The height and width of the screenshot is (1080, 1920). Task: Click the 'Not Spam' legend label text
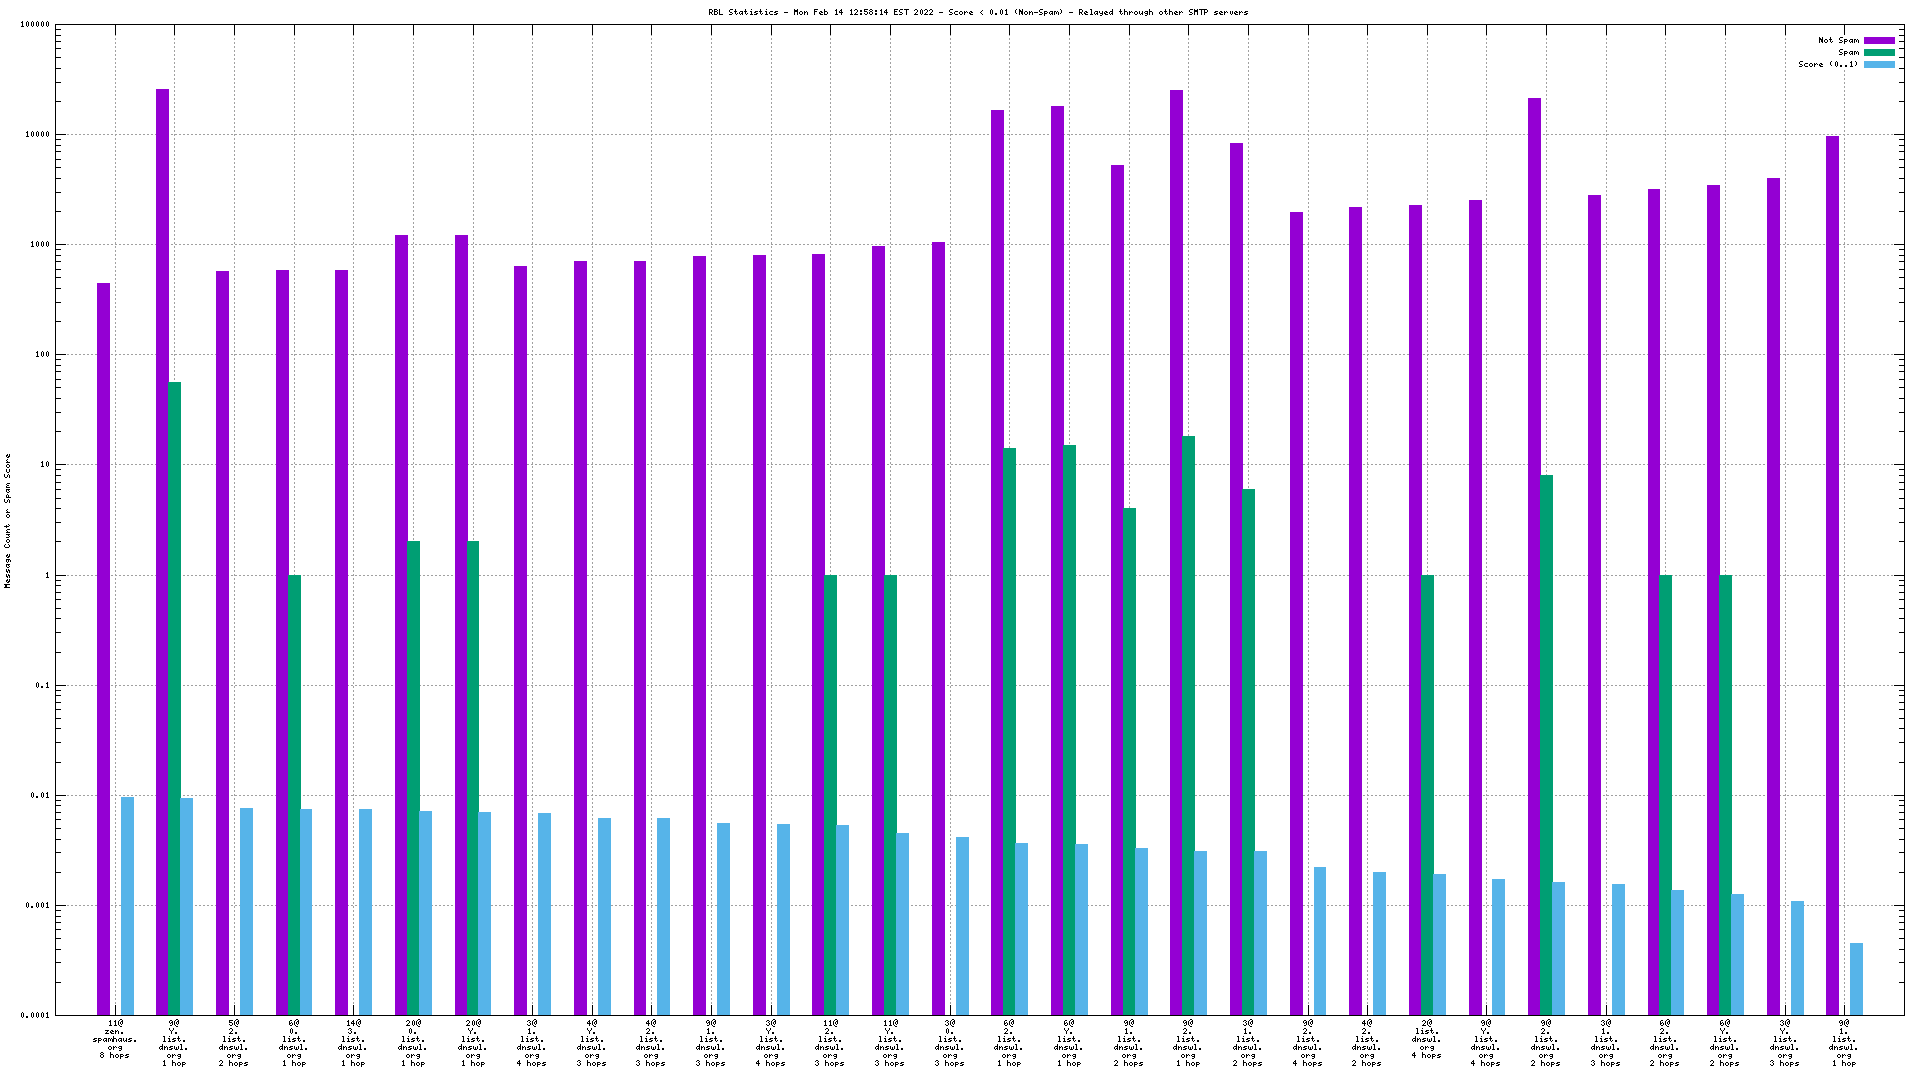(1838, 41)
